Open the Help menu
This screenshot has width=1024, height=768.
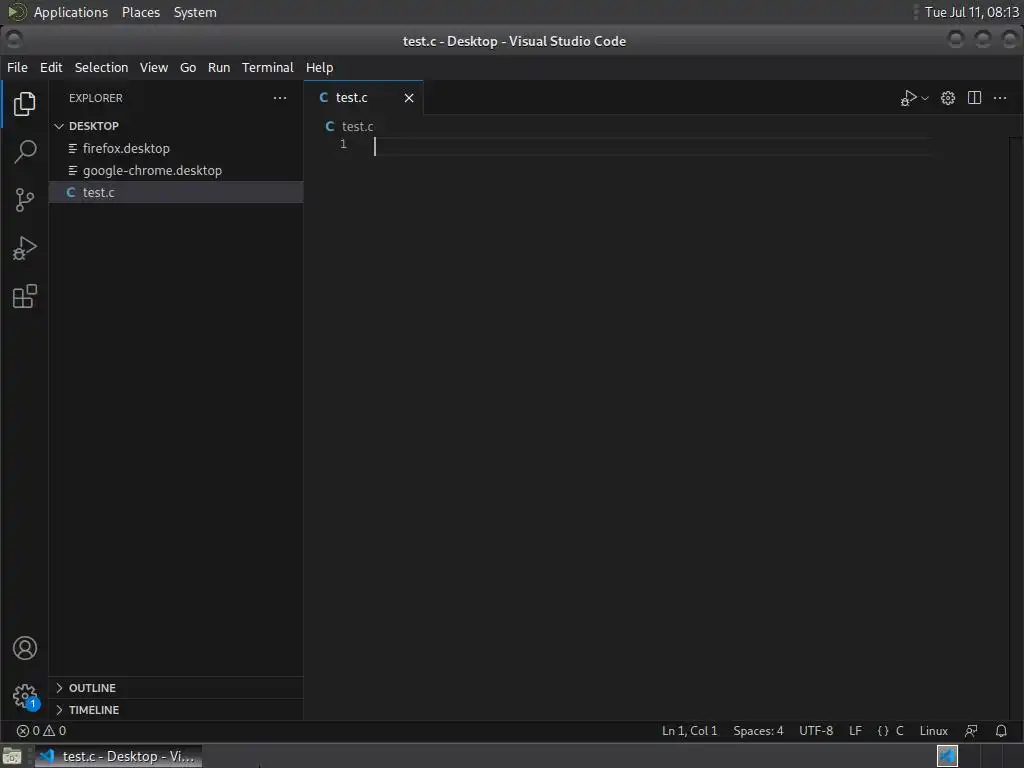(319, 67)
